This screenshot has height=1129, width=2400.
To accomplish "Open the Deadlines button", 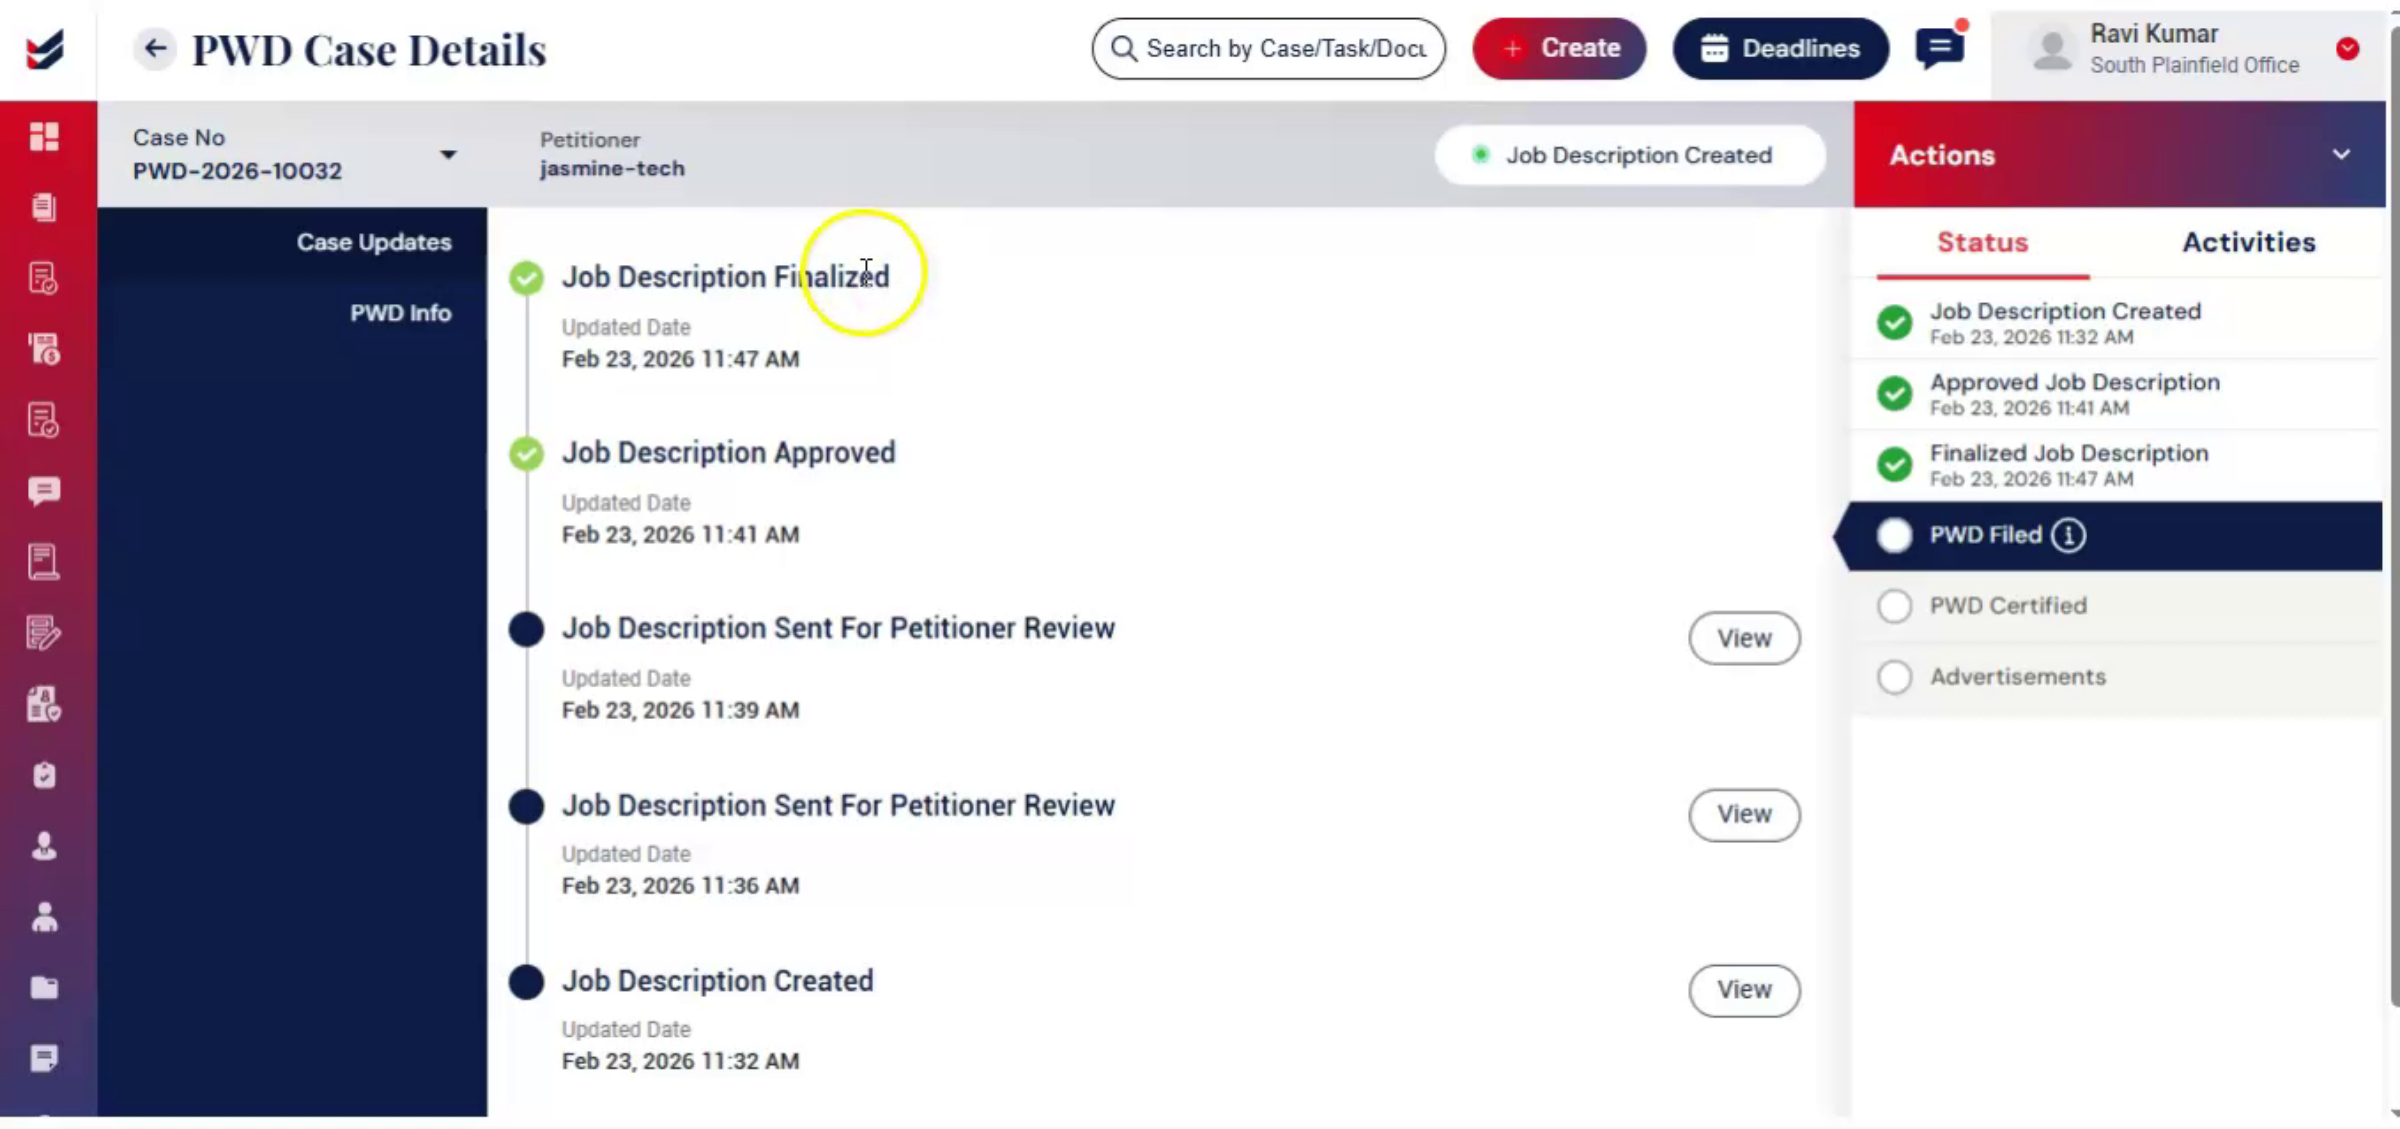I will tap(1781, 48).
